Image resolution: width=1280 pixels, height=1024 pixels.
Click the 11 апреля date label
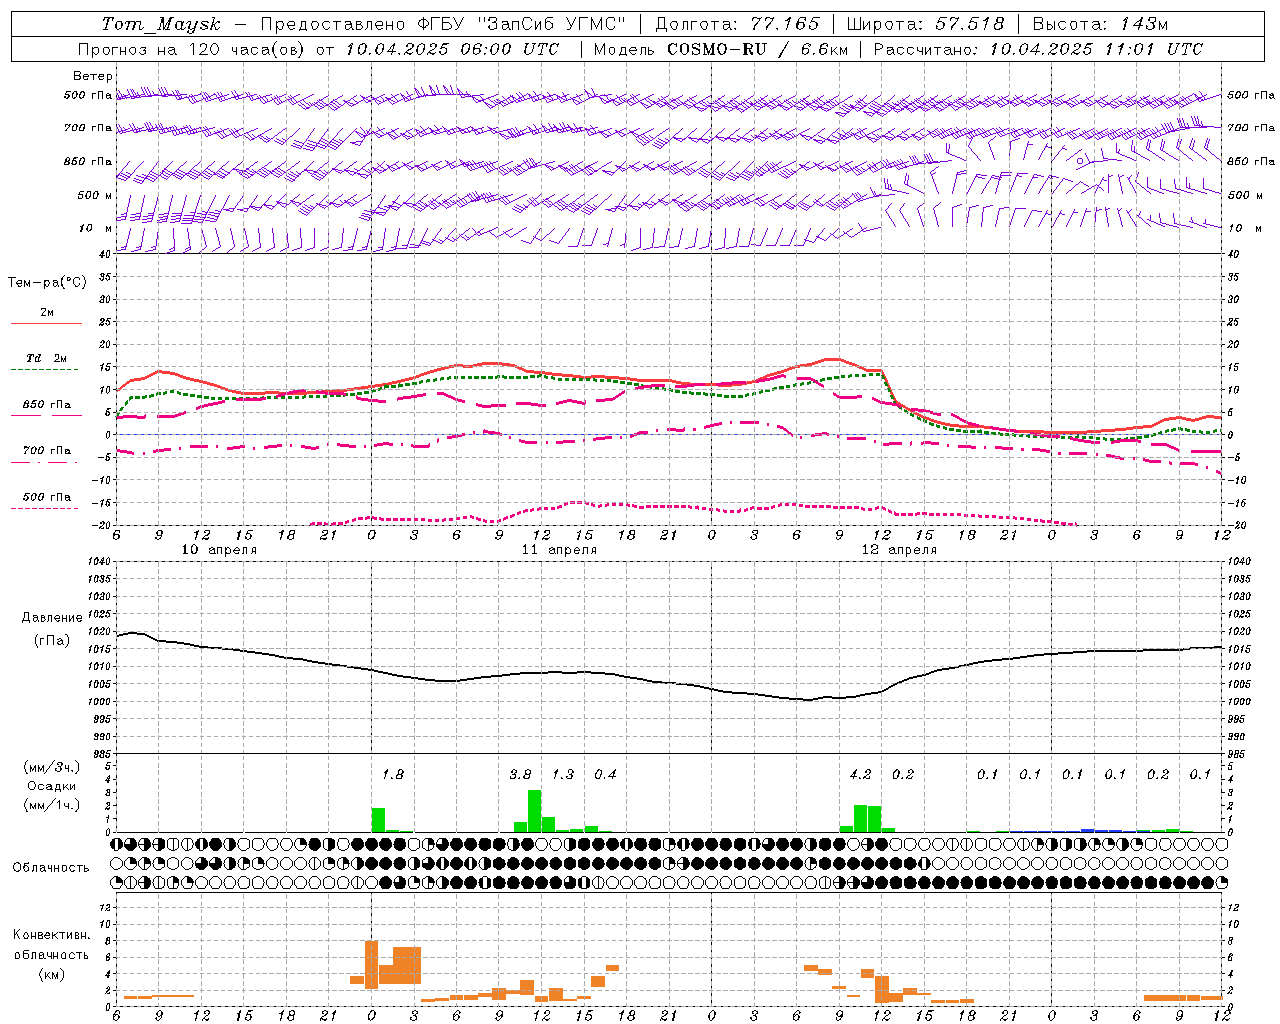[559, 550]
